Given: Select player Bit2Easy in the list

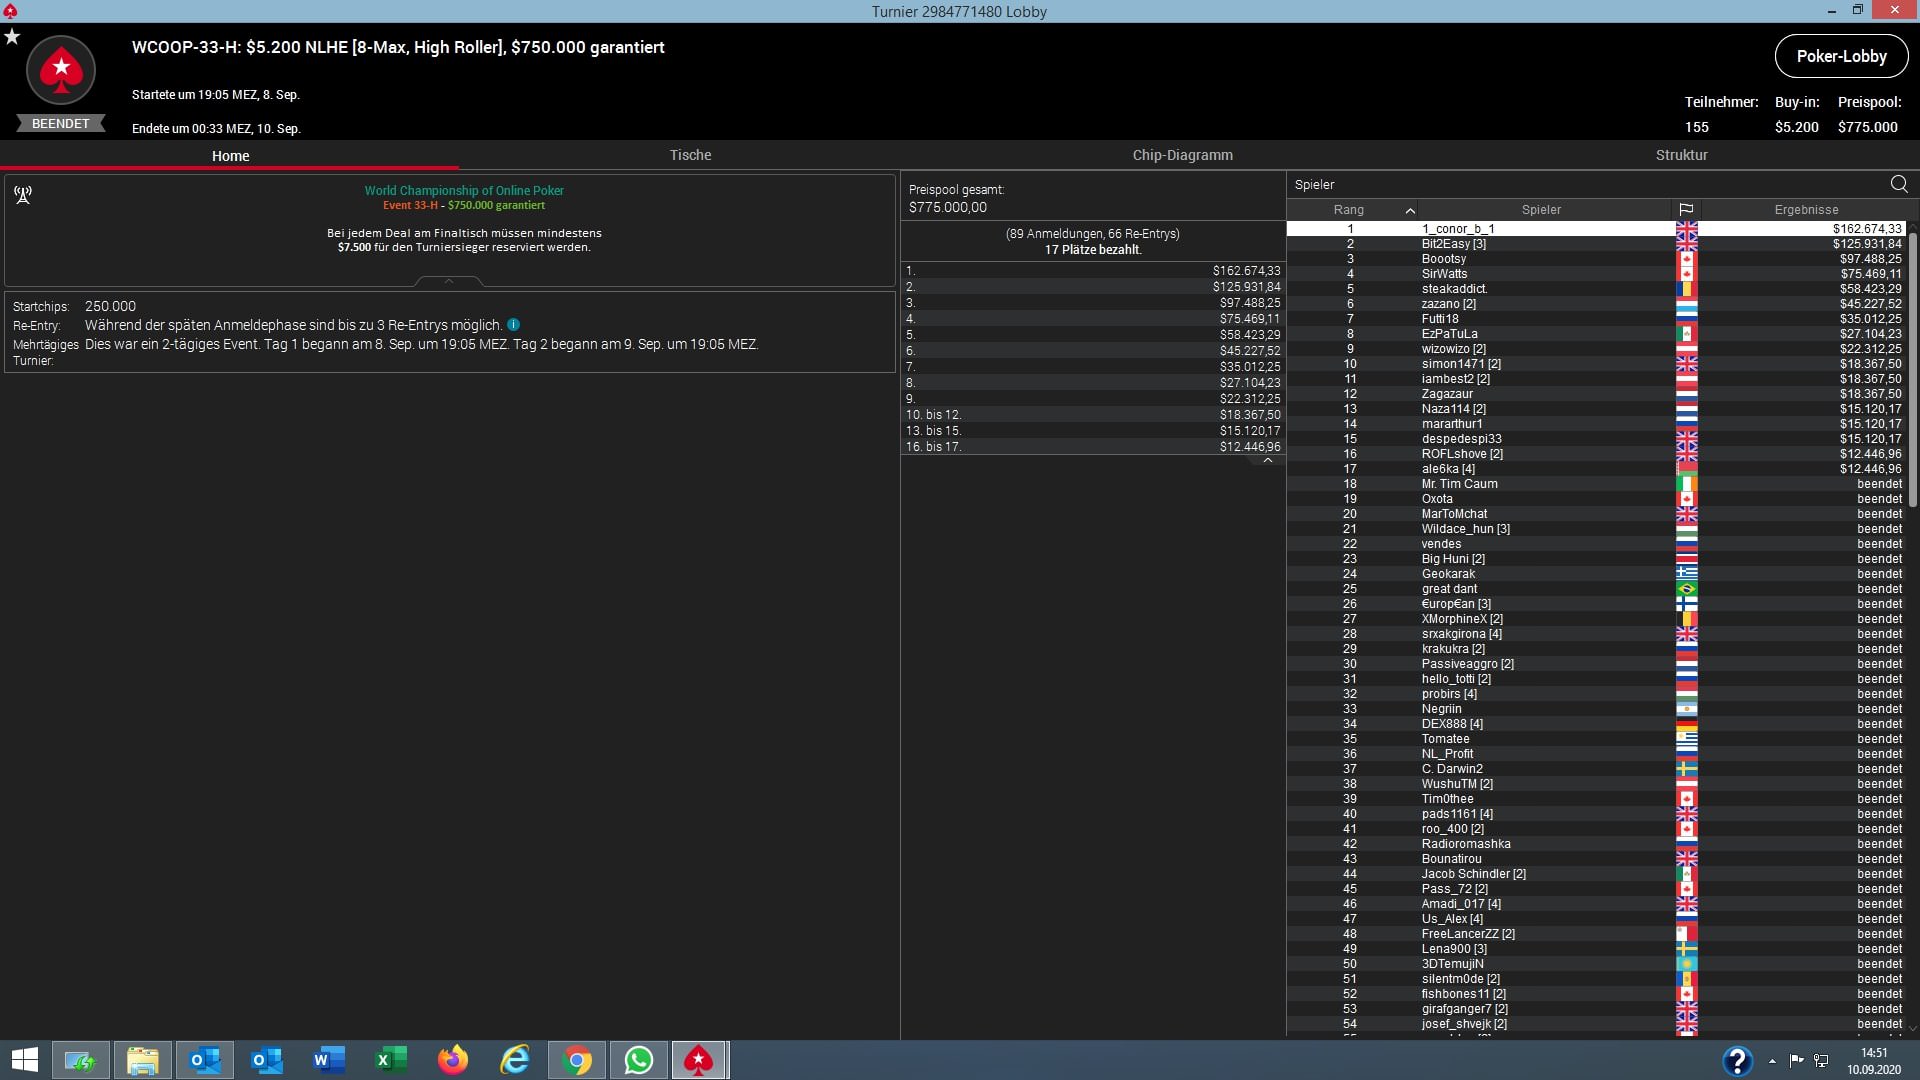Looking at the screenshot, I should point(1453,244).
